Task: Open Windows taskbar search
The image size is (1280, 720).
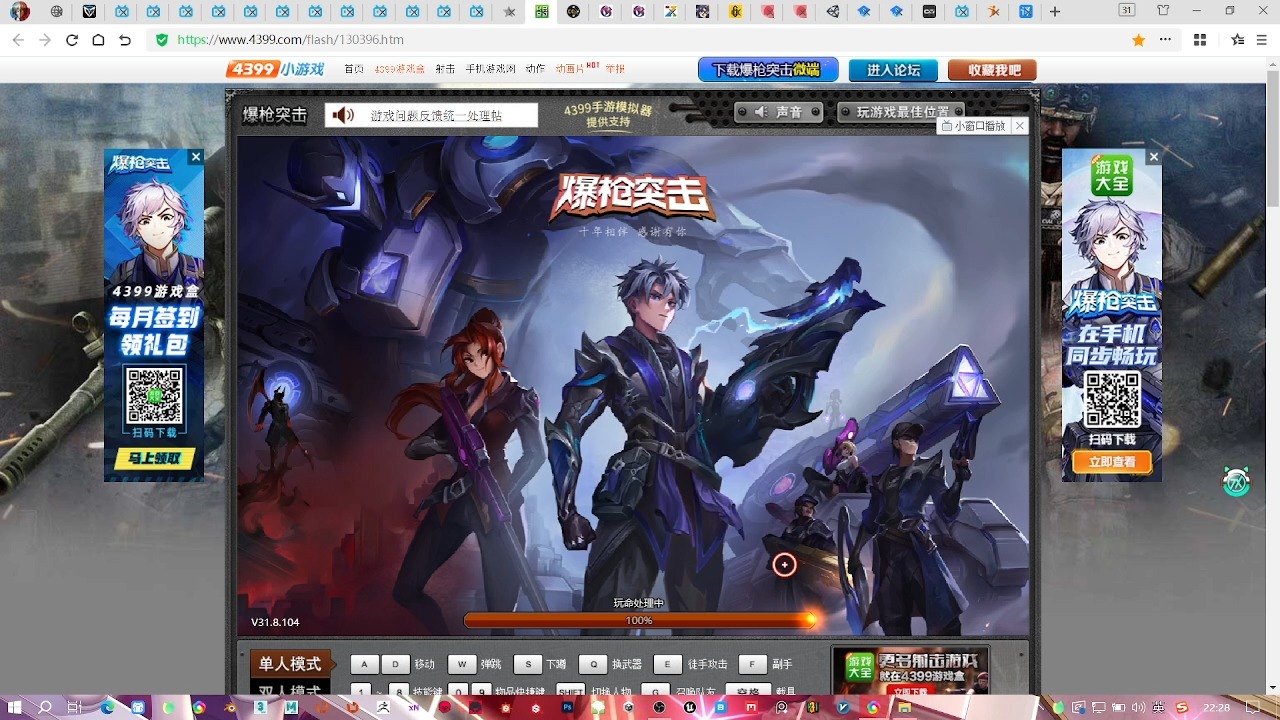Action: coord(45,707)
